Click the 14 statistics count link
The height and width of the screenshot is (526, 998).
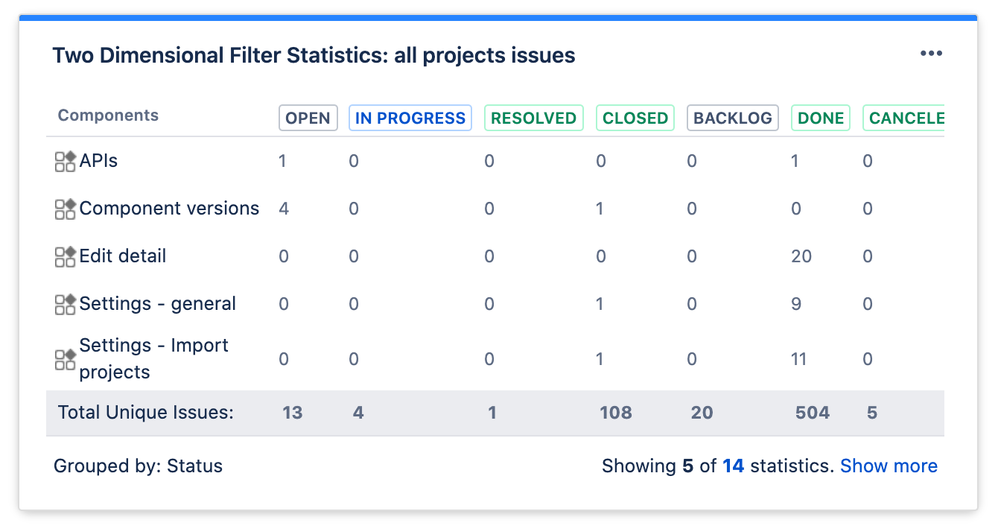[733, 466]
